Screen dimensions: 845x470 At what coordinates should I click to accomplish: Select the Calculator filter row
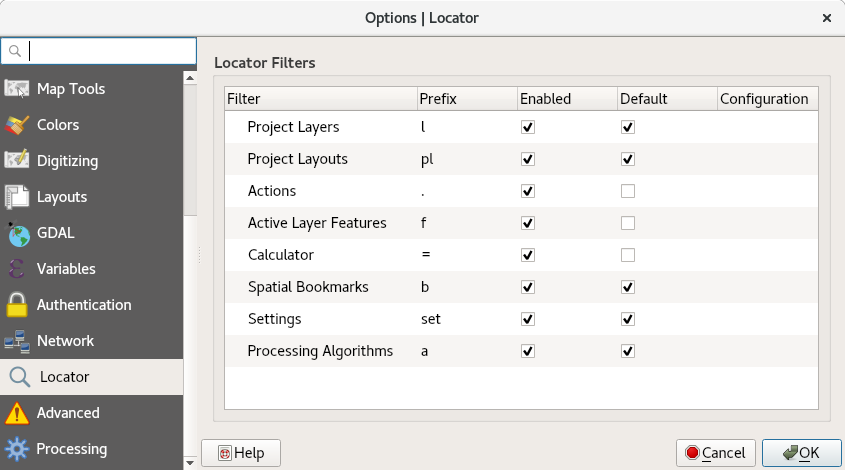[x=521, y=255]
